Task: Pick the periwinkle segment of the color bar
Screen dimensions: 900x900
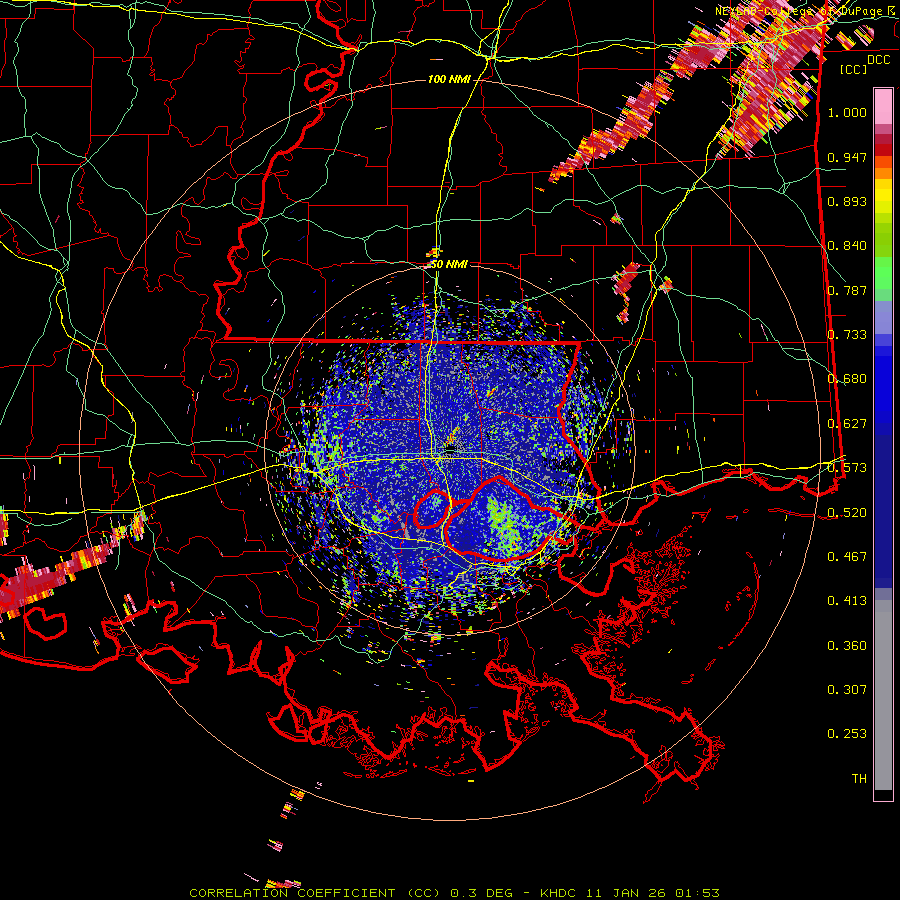Action: click(x=883, y=317)
